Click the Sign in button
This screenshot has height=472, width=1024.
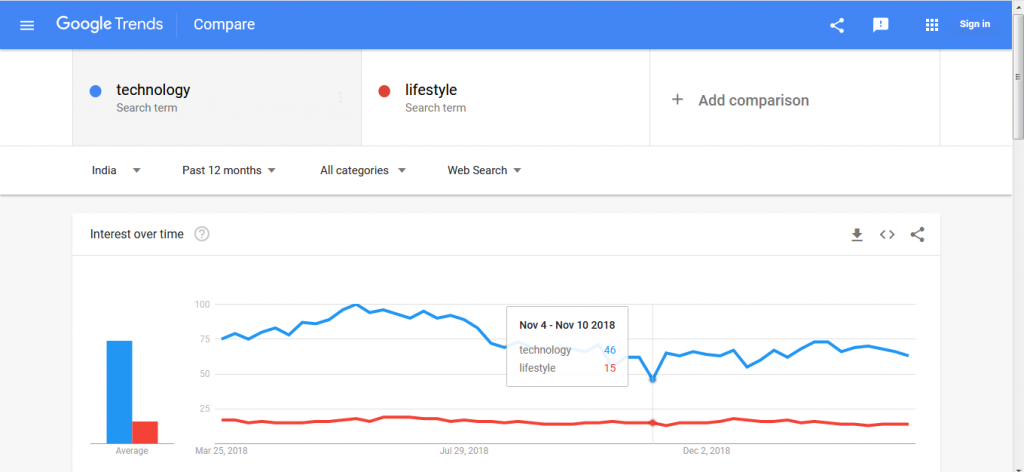[974, 24]
